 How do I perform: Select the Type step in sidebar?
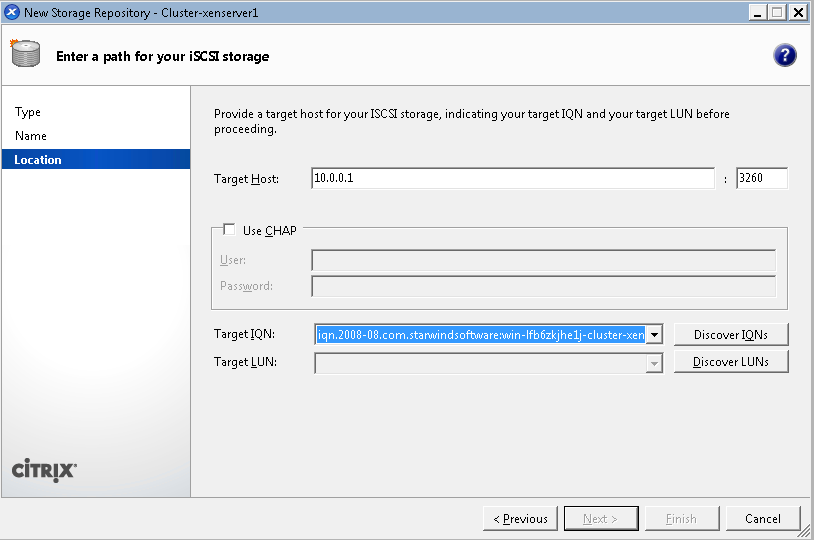click(28, 112)
